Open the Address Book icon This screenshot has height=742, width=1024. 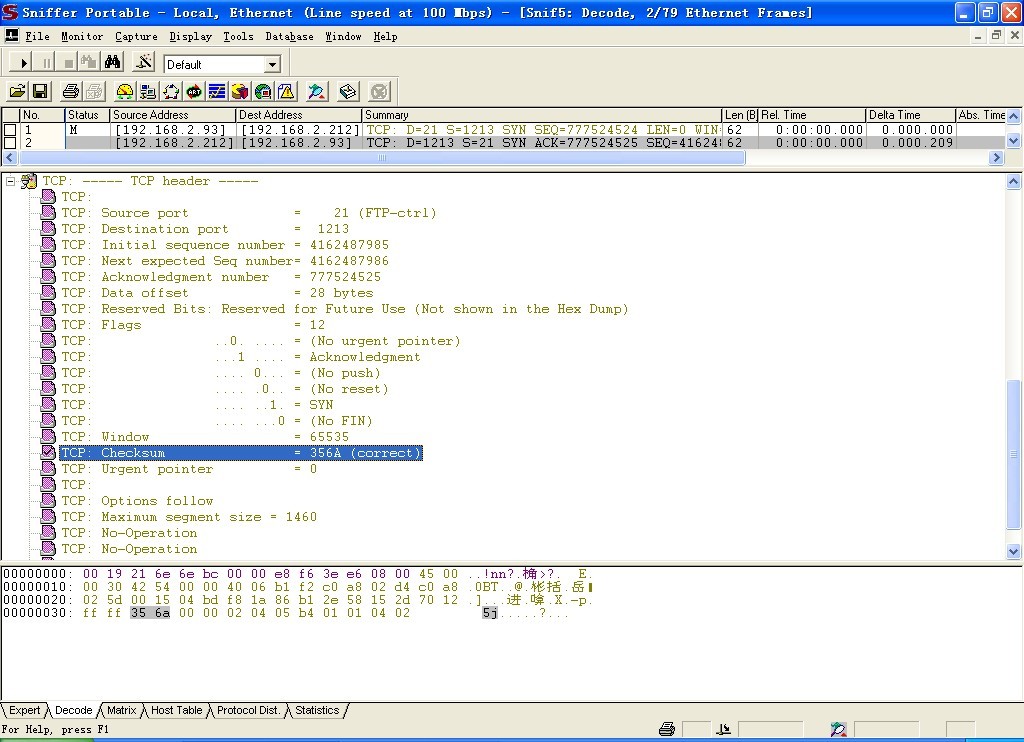coord(348,91)
